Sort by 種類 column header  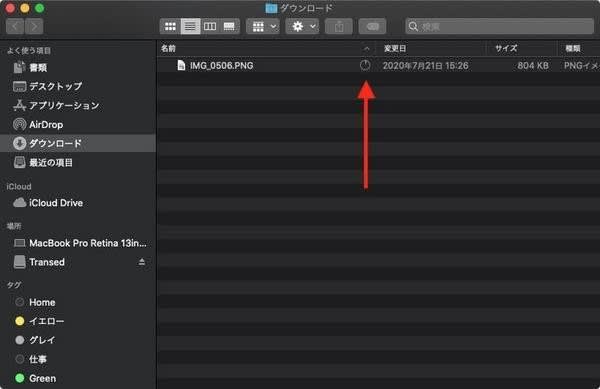pyautogui.click(x=573, y=49)
